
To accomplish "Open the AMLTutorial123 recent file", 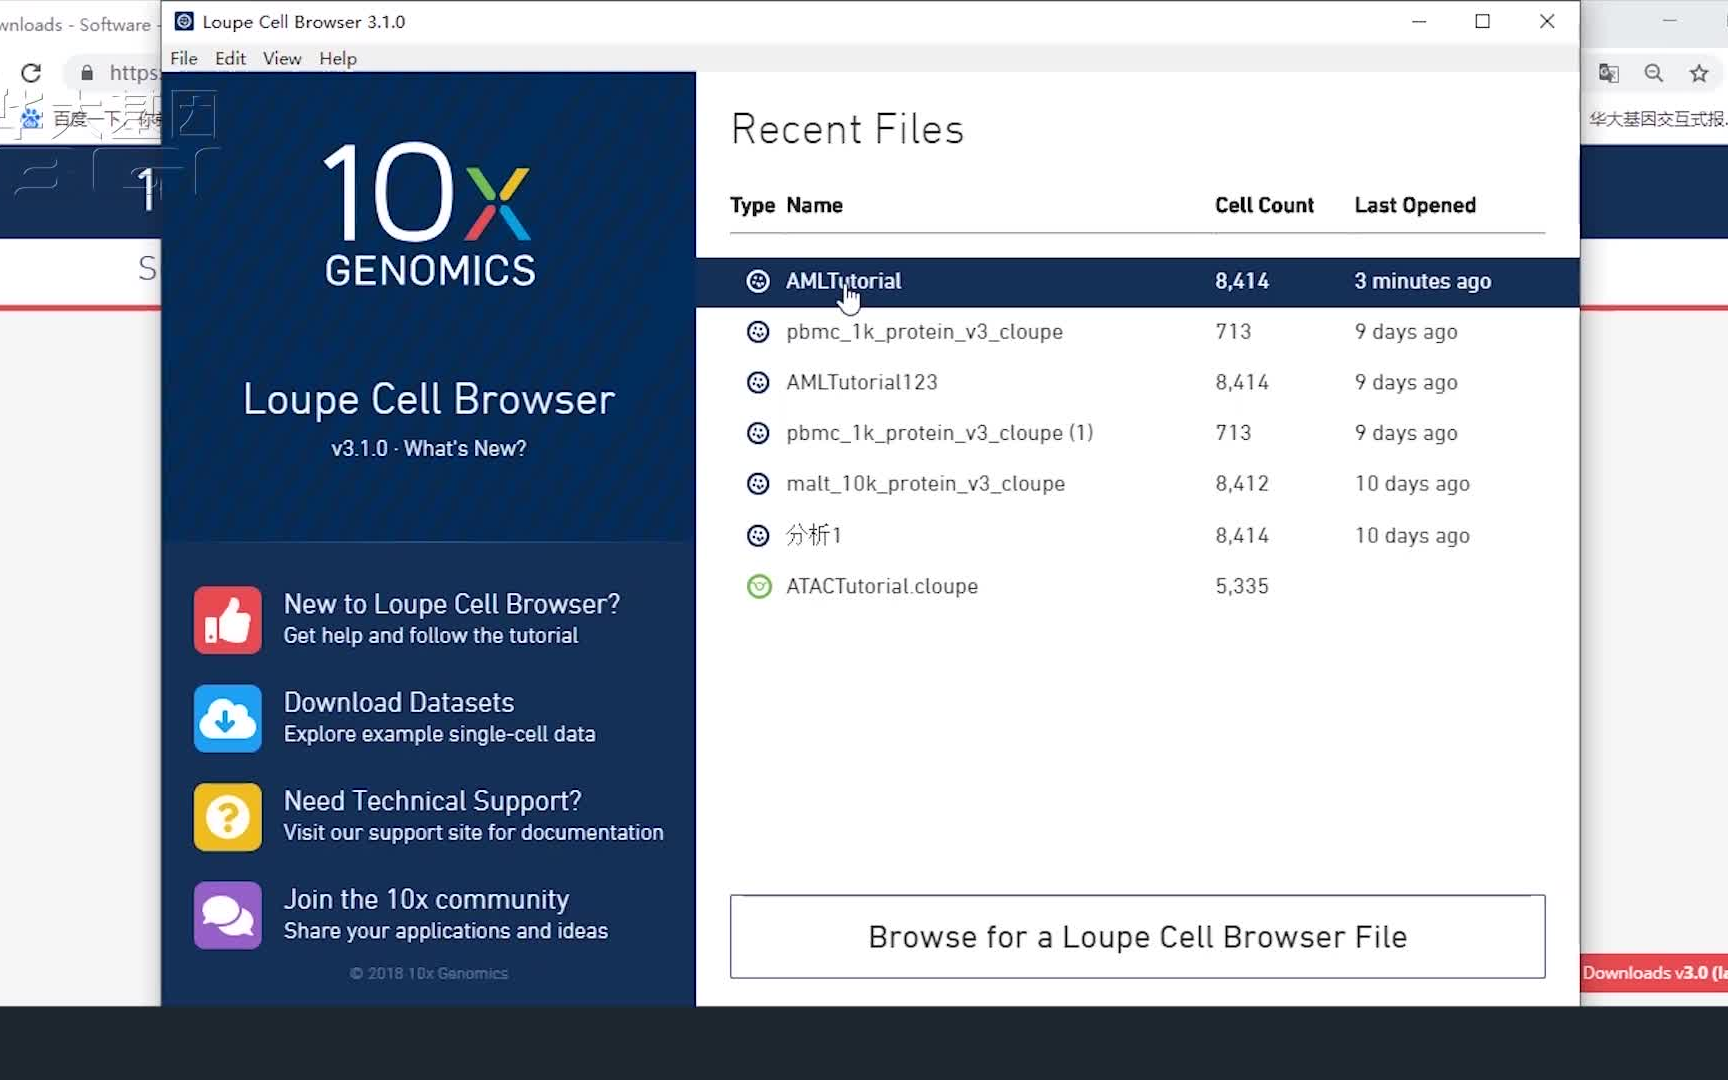I will pos(1138,382).
